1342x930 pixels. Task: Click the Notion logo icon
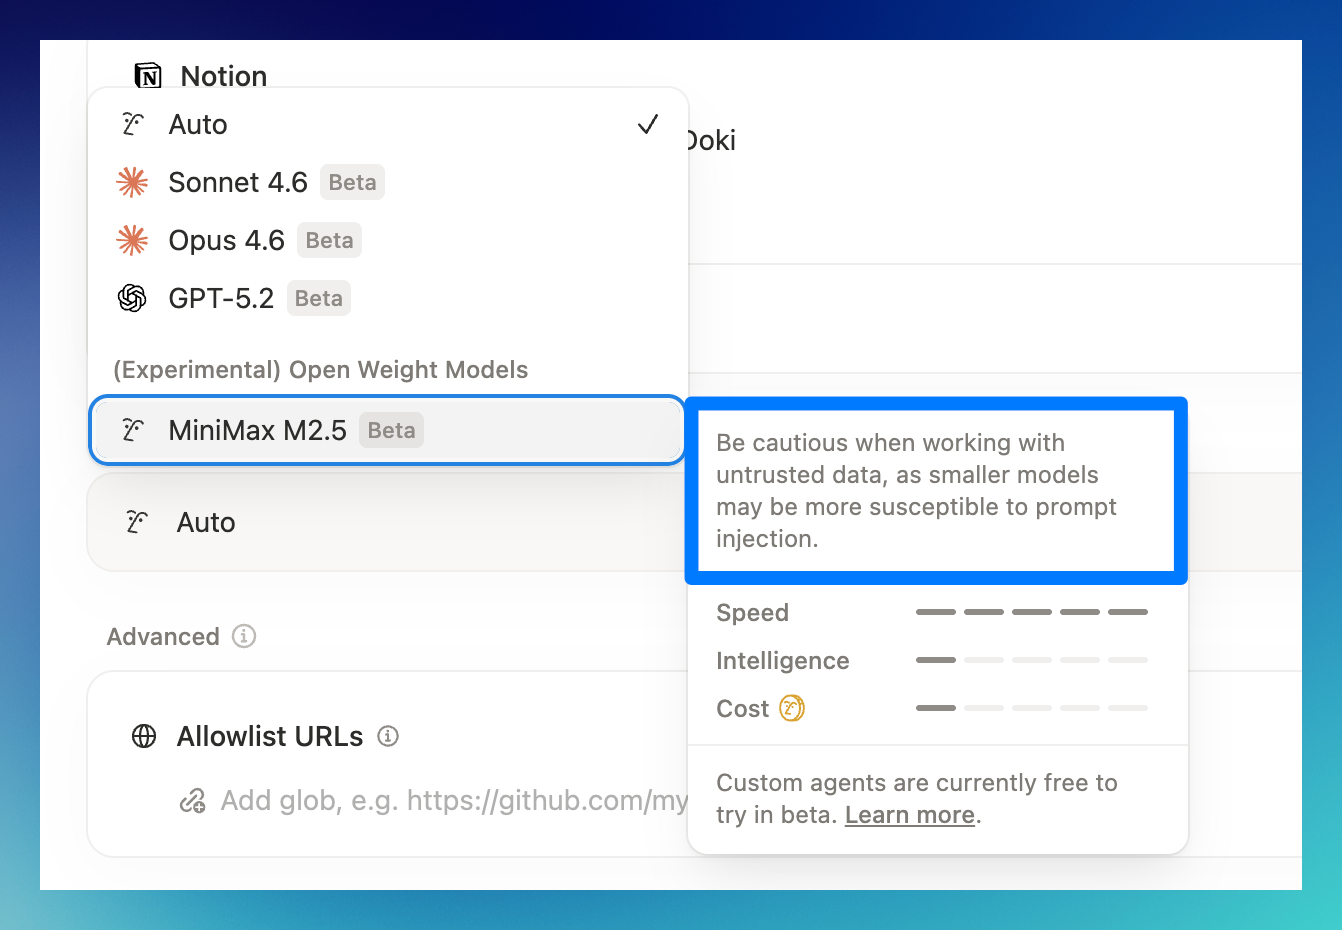148,76
